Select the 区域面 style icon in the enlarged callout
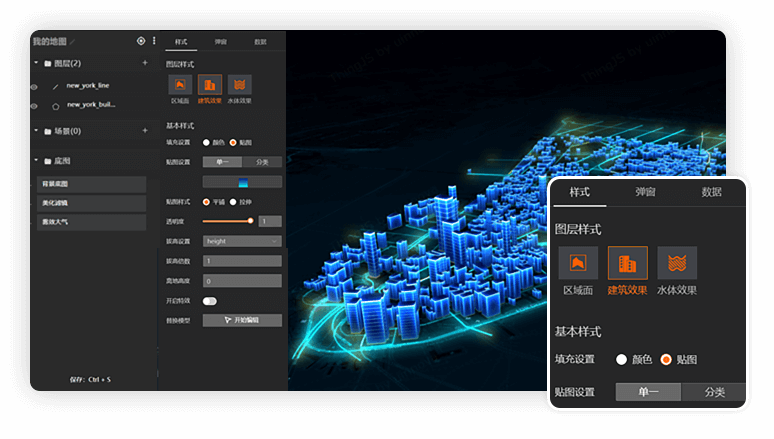This screenshot has height=439, width=774. (x=578, y=264)
